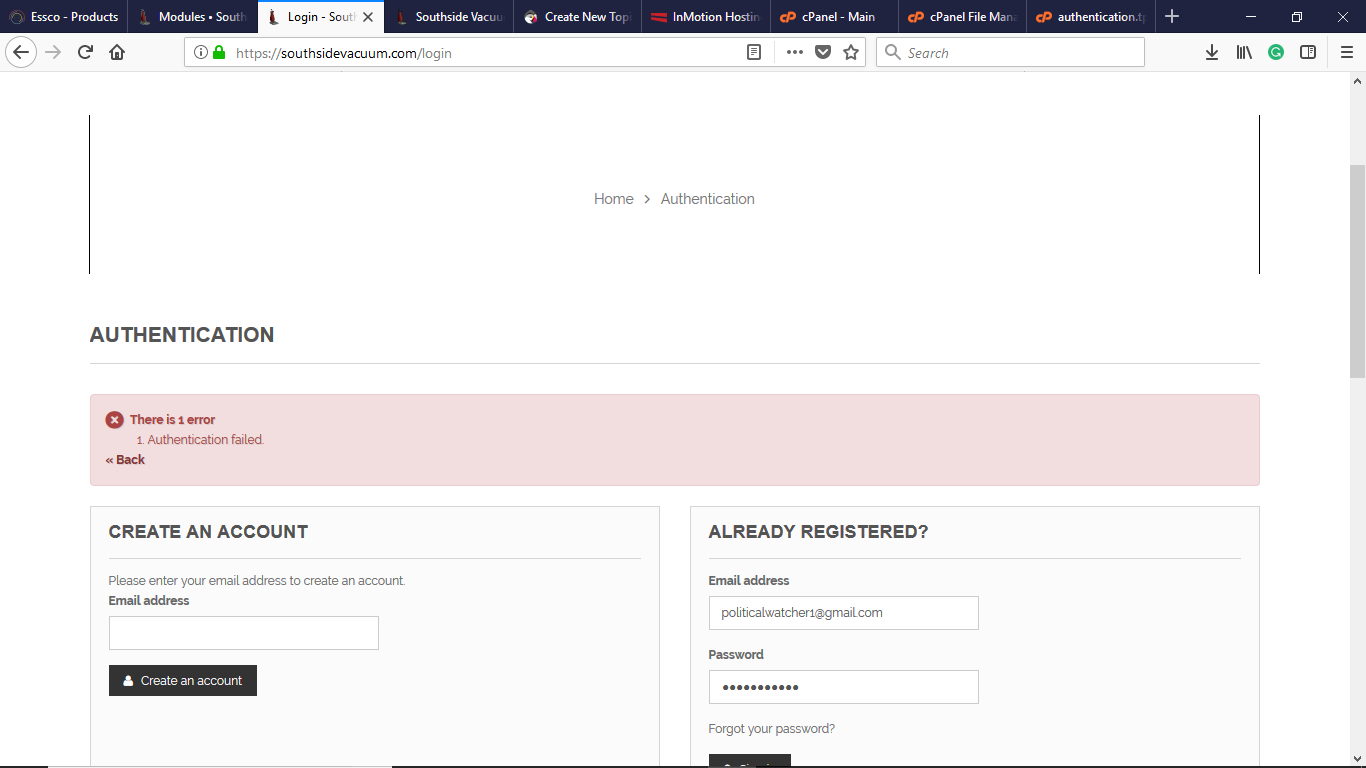Reload the current page

(85, 53)
